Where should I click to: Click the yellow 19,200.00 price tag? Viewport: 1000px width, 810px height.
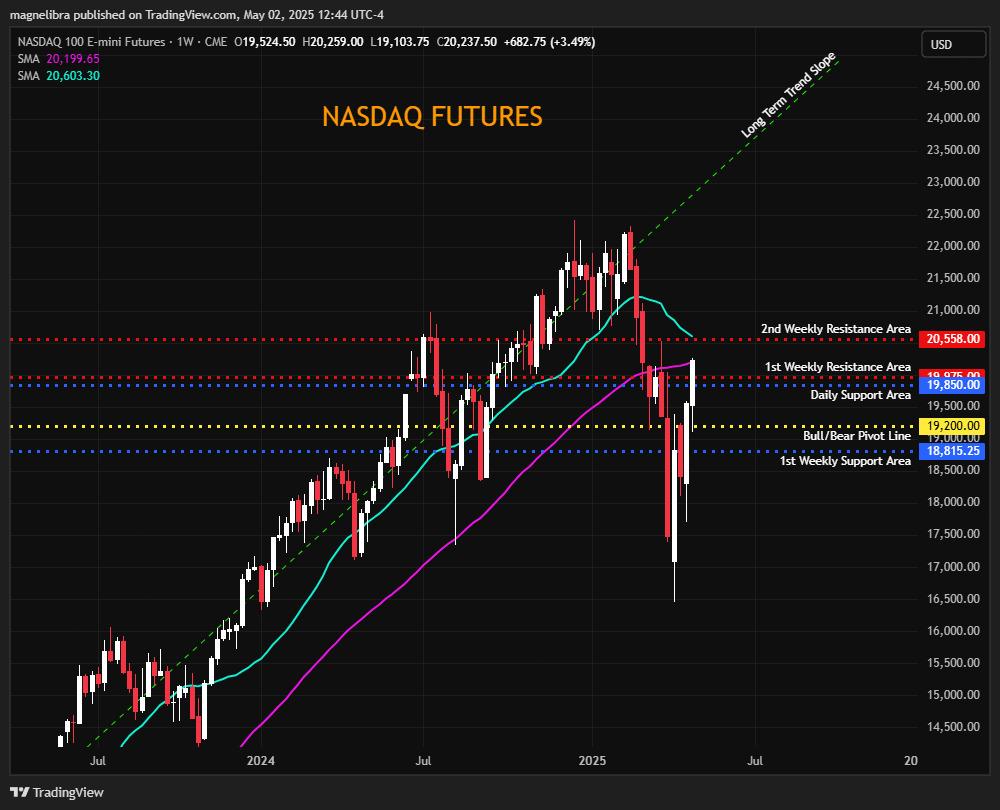952,426
